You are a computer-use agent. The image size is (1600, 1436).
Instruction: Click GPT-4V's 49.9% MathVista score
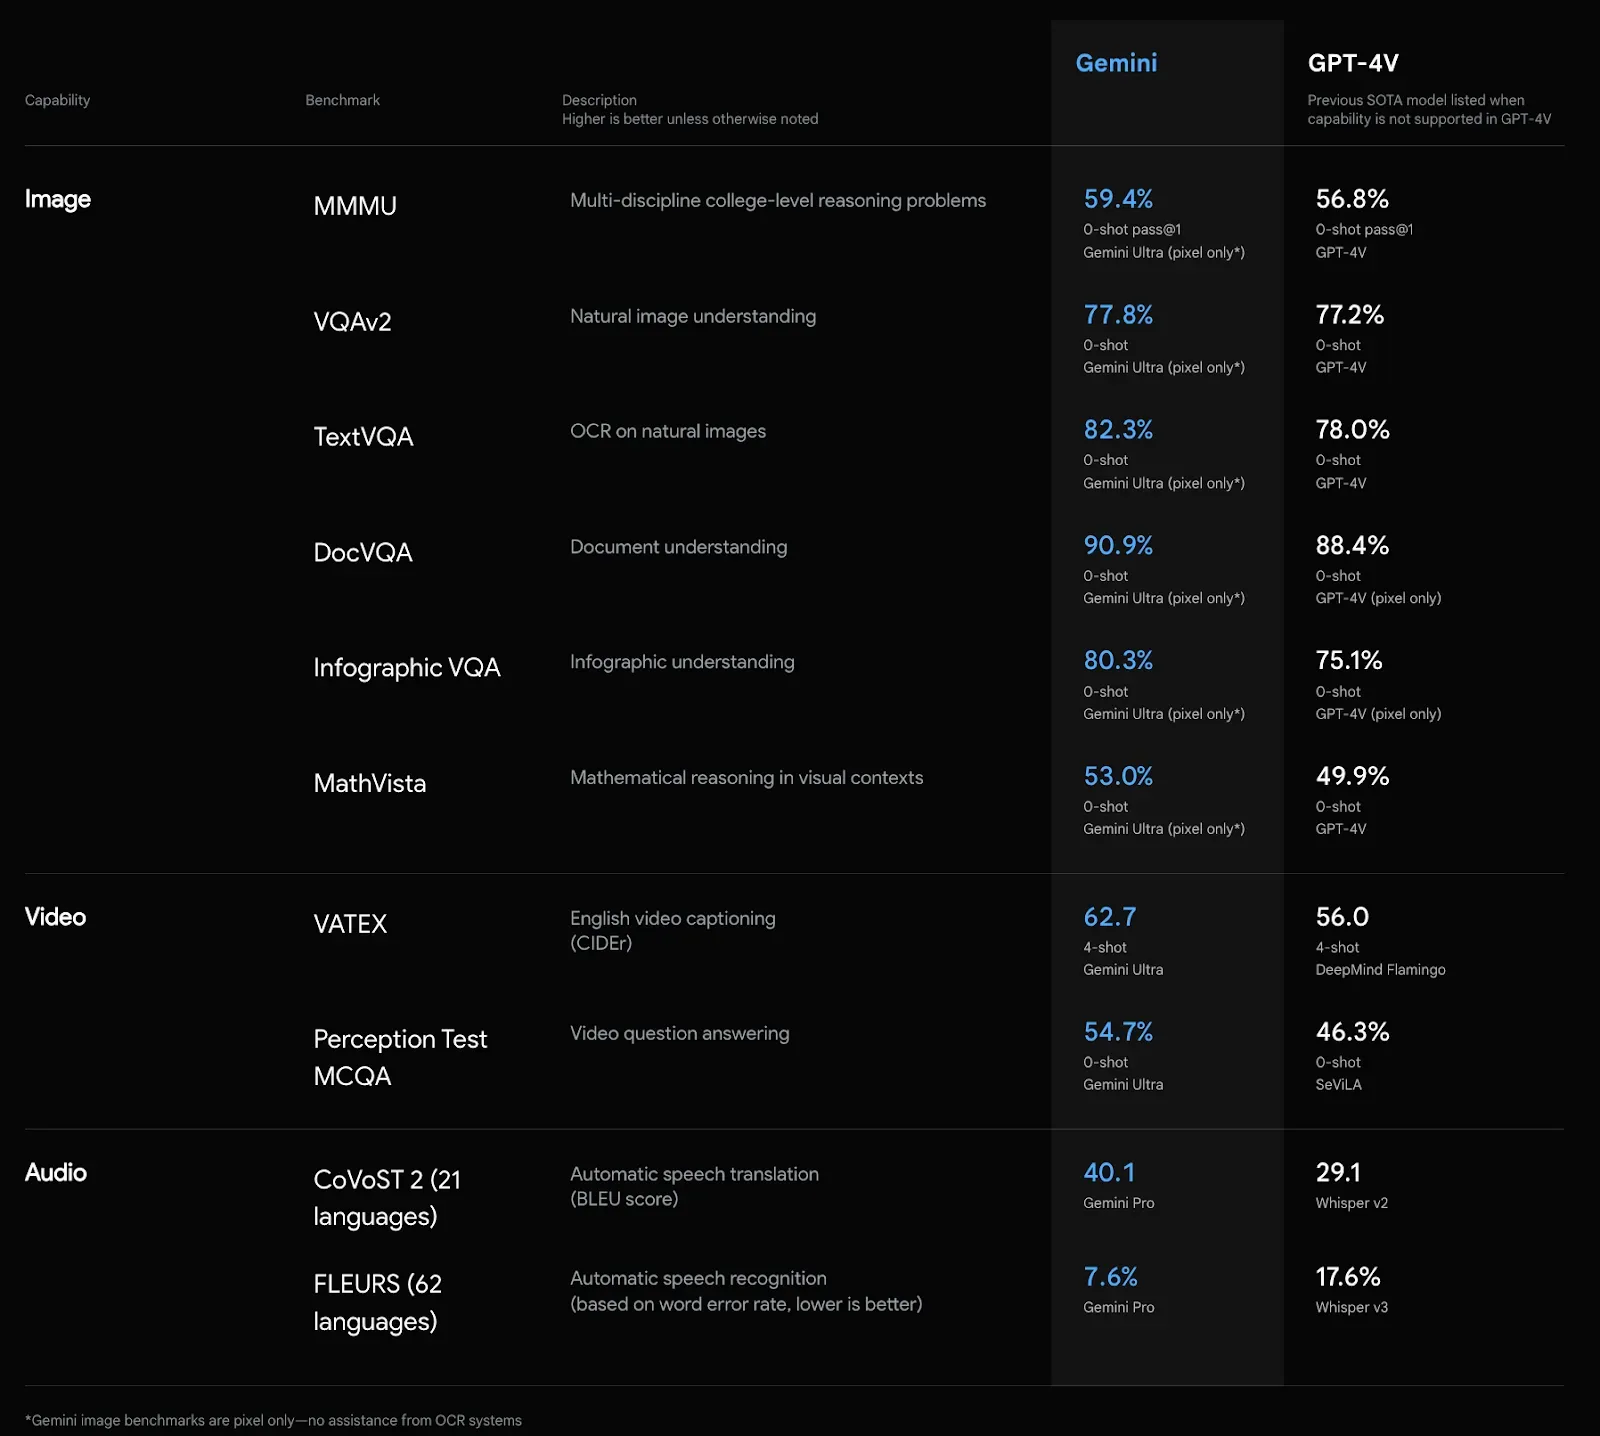1353,776
